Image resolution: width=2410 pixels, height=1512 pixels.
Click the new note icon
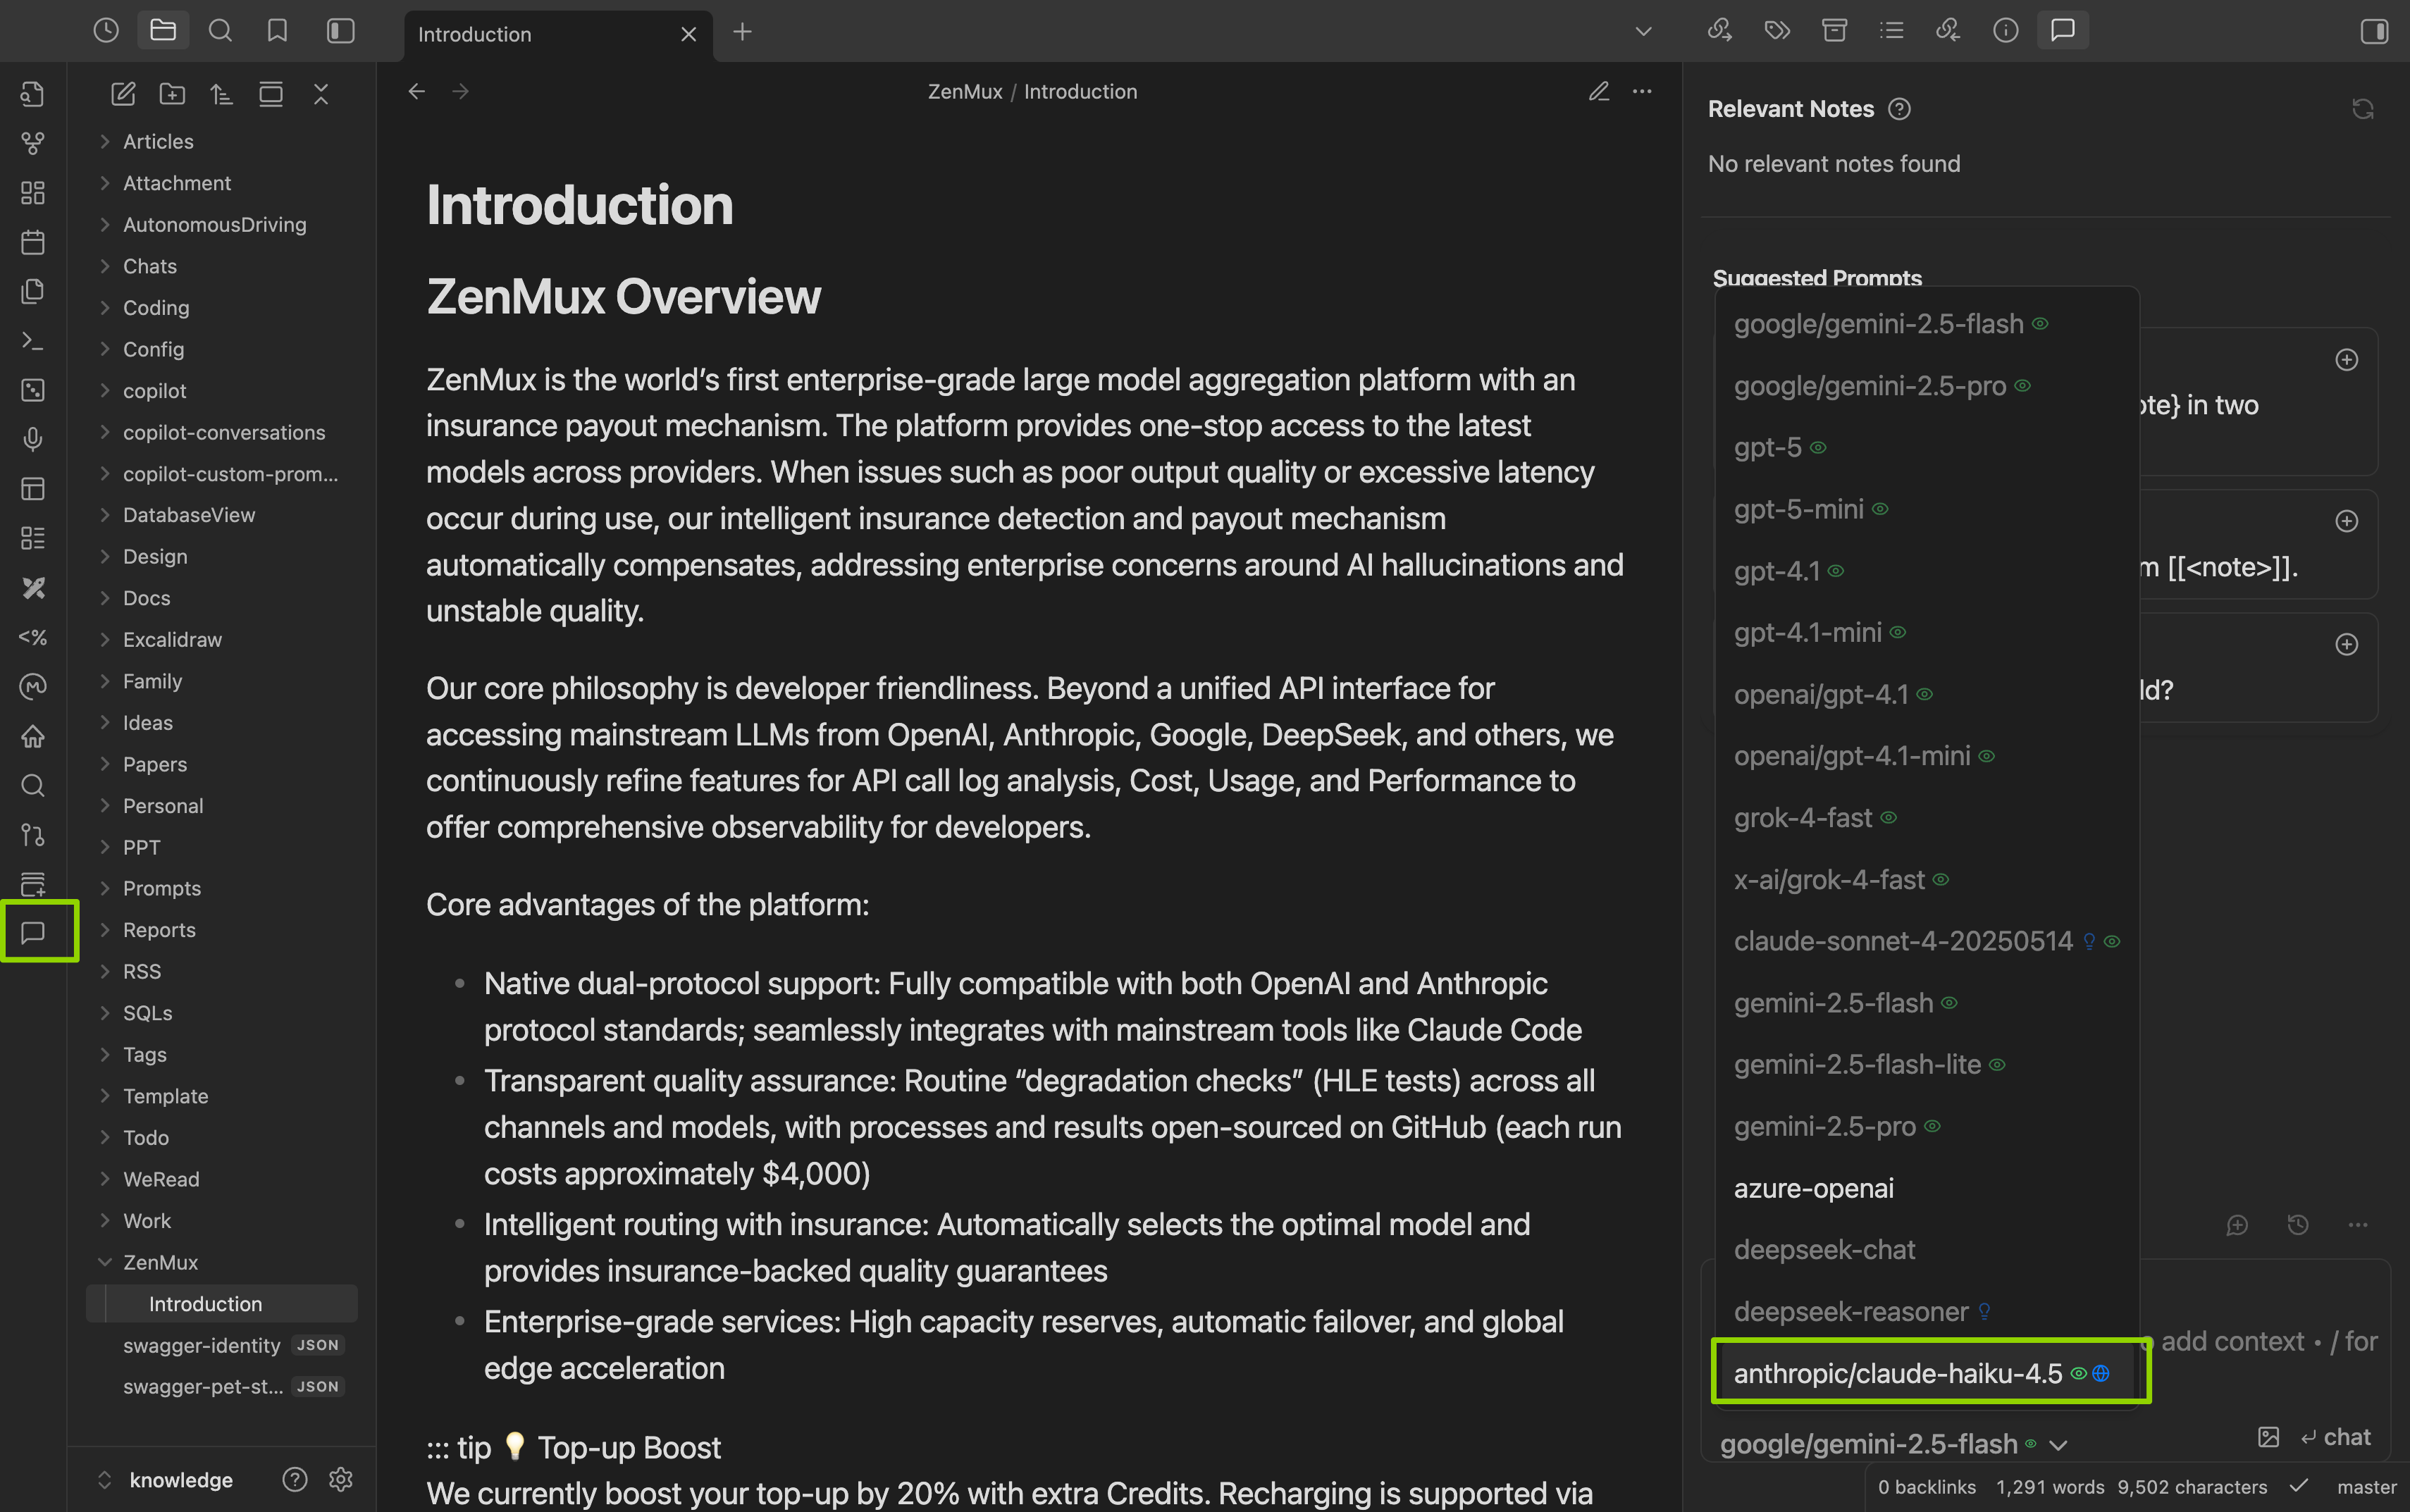coord(123,94)
